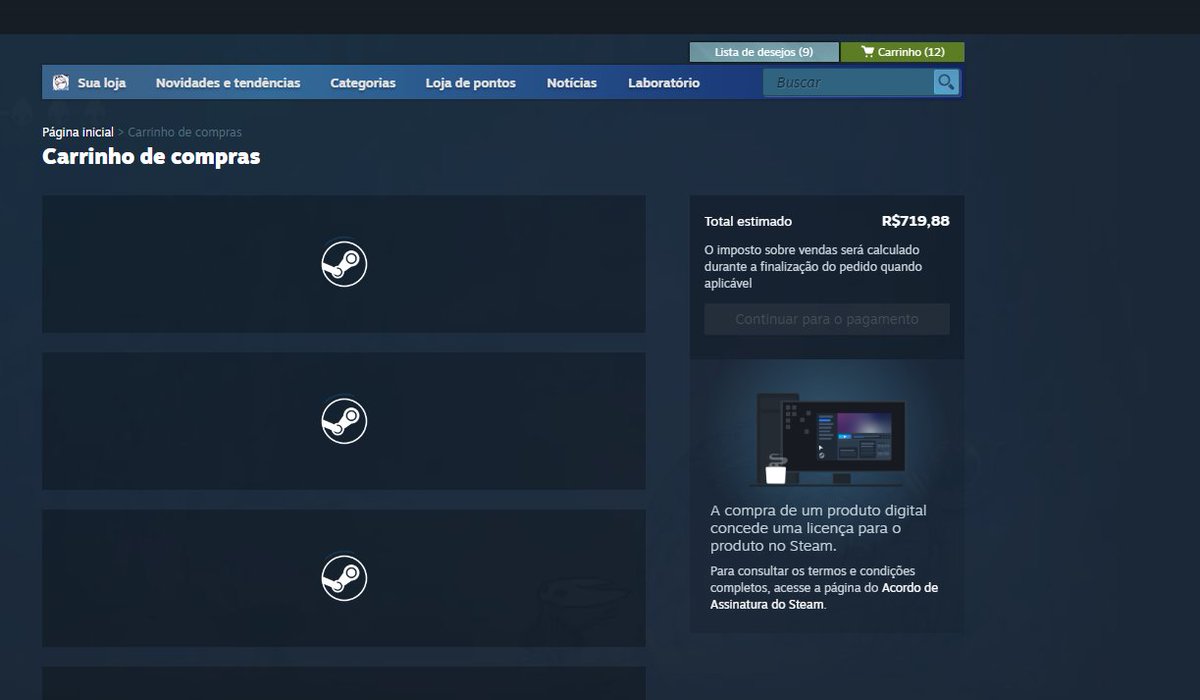Viewport: 1200px width, 700px height.
Task: Click the R$719,88 total amount
Action: tap(916, 221)
